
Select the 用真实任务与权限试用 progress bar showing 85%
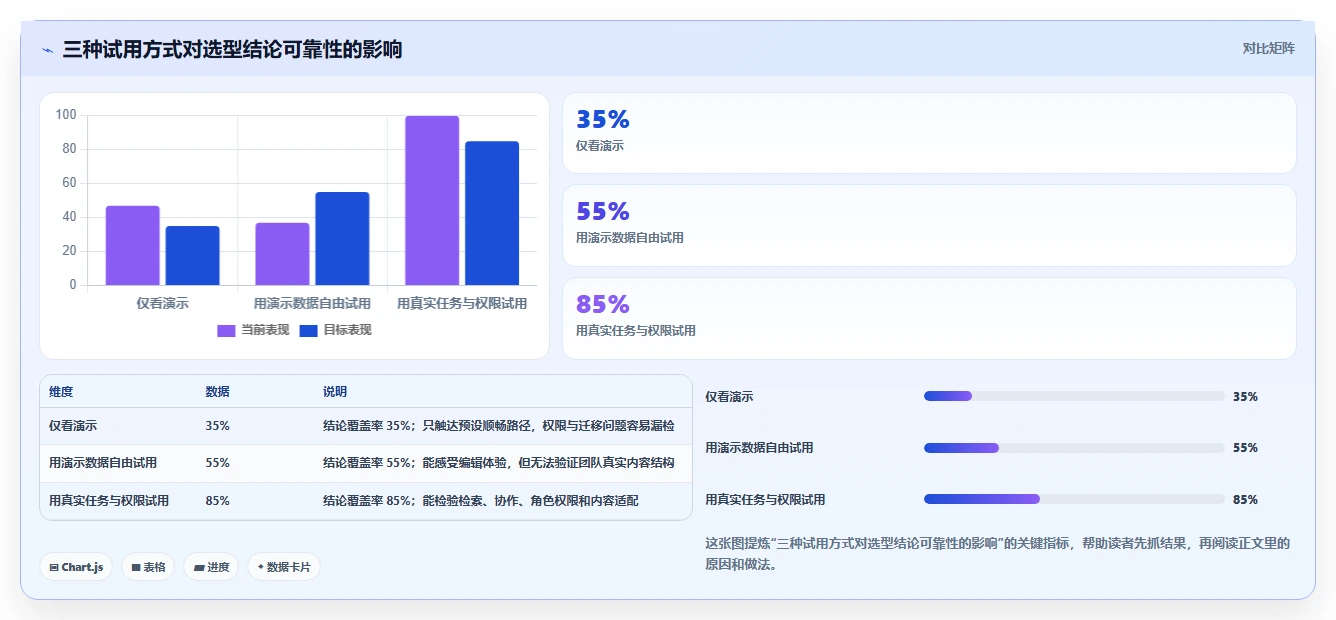click(x=1074, y=499)
